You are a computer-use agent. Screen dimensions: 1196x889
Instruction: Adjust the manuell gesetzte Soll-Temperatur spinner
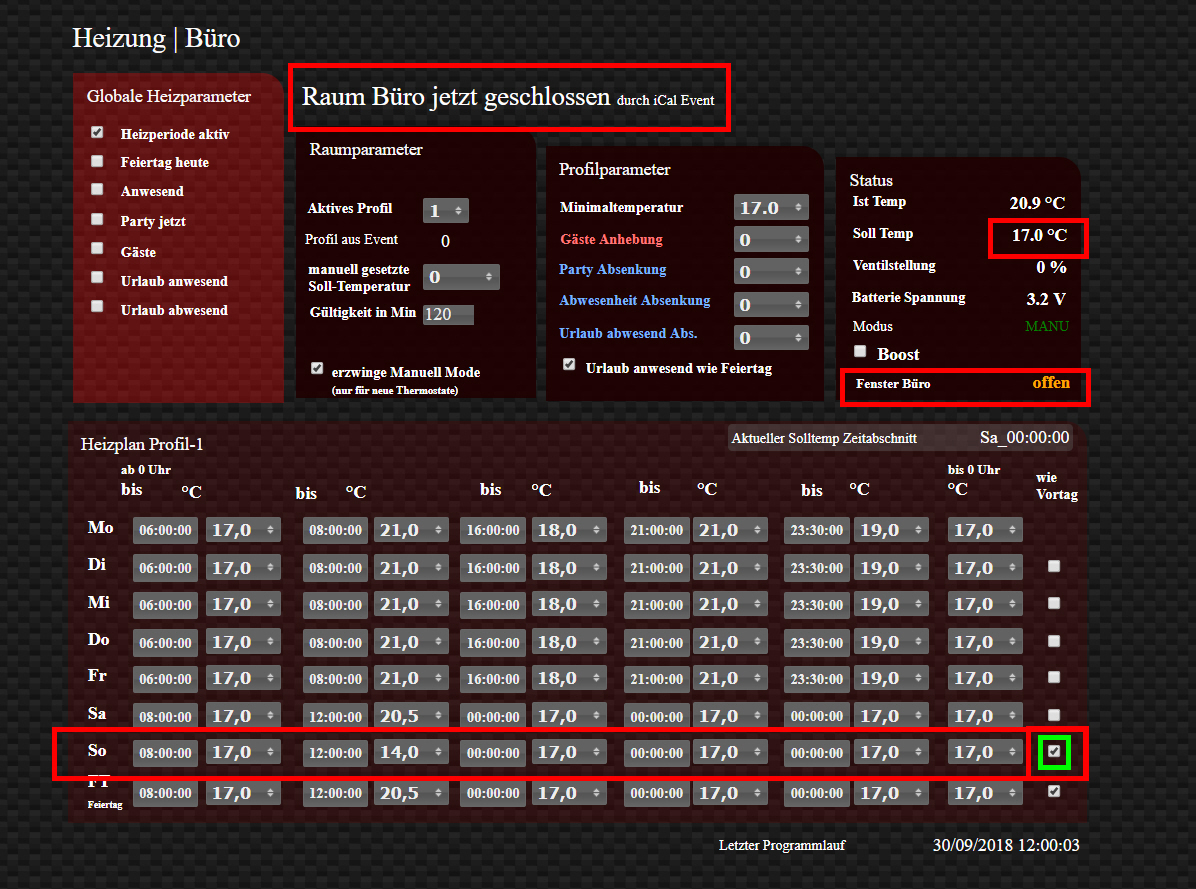point(461,277)
